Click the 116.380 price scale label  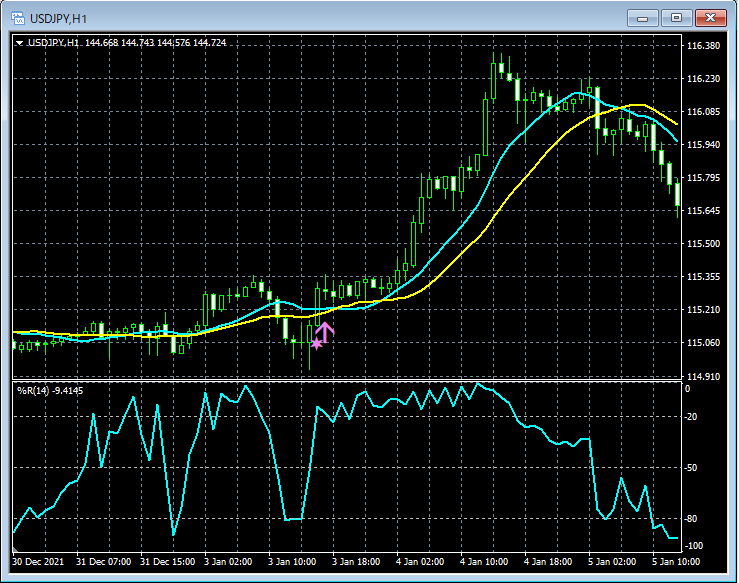(x=703, y=46)
